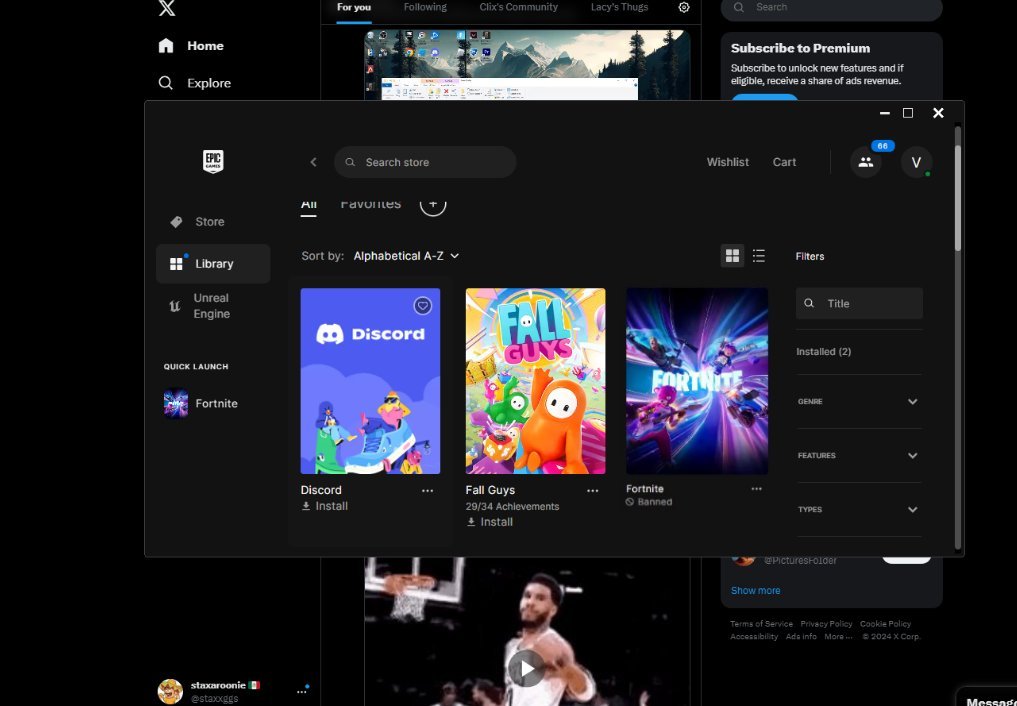
Task: Switch library to list view
Action: pyautogui.click(x=758, y=256)
